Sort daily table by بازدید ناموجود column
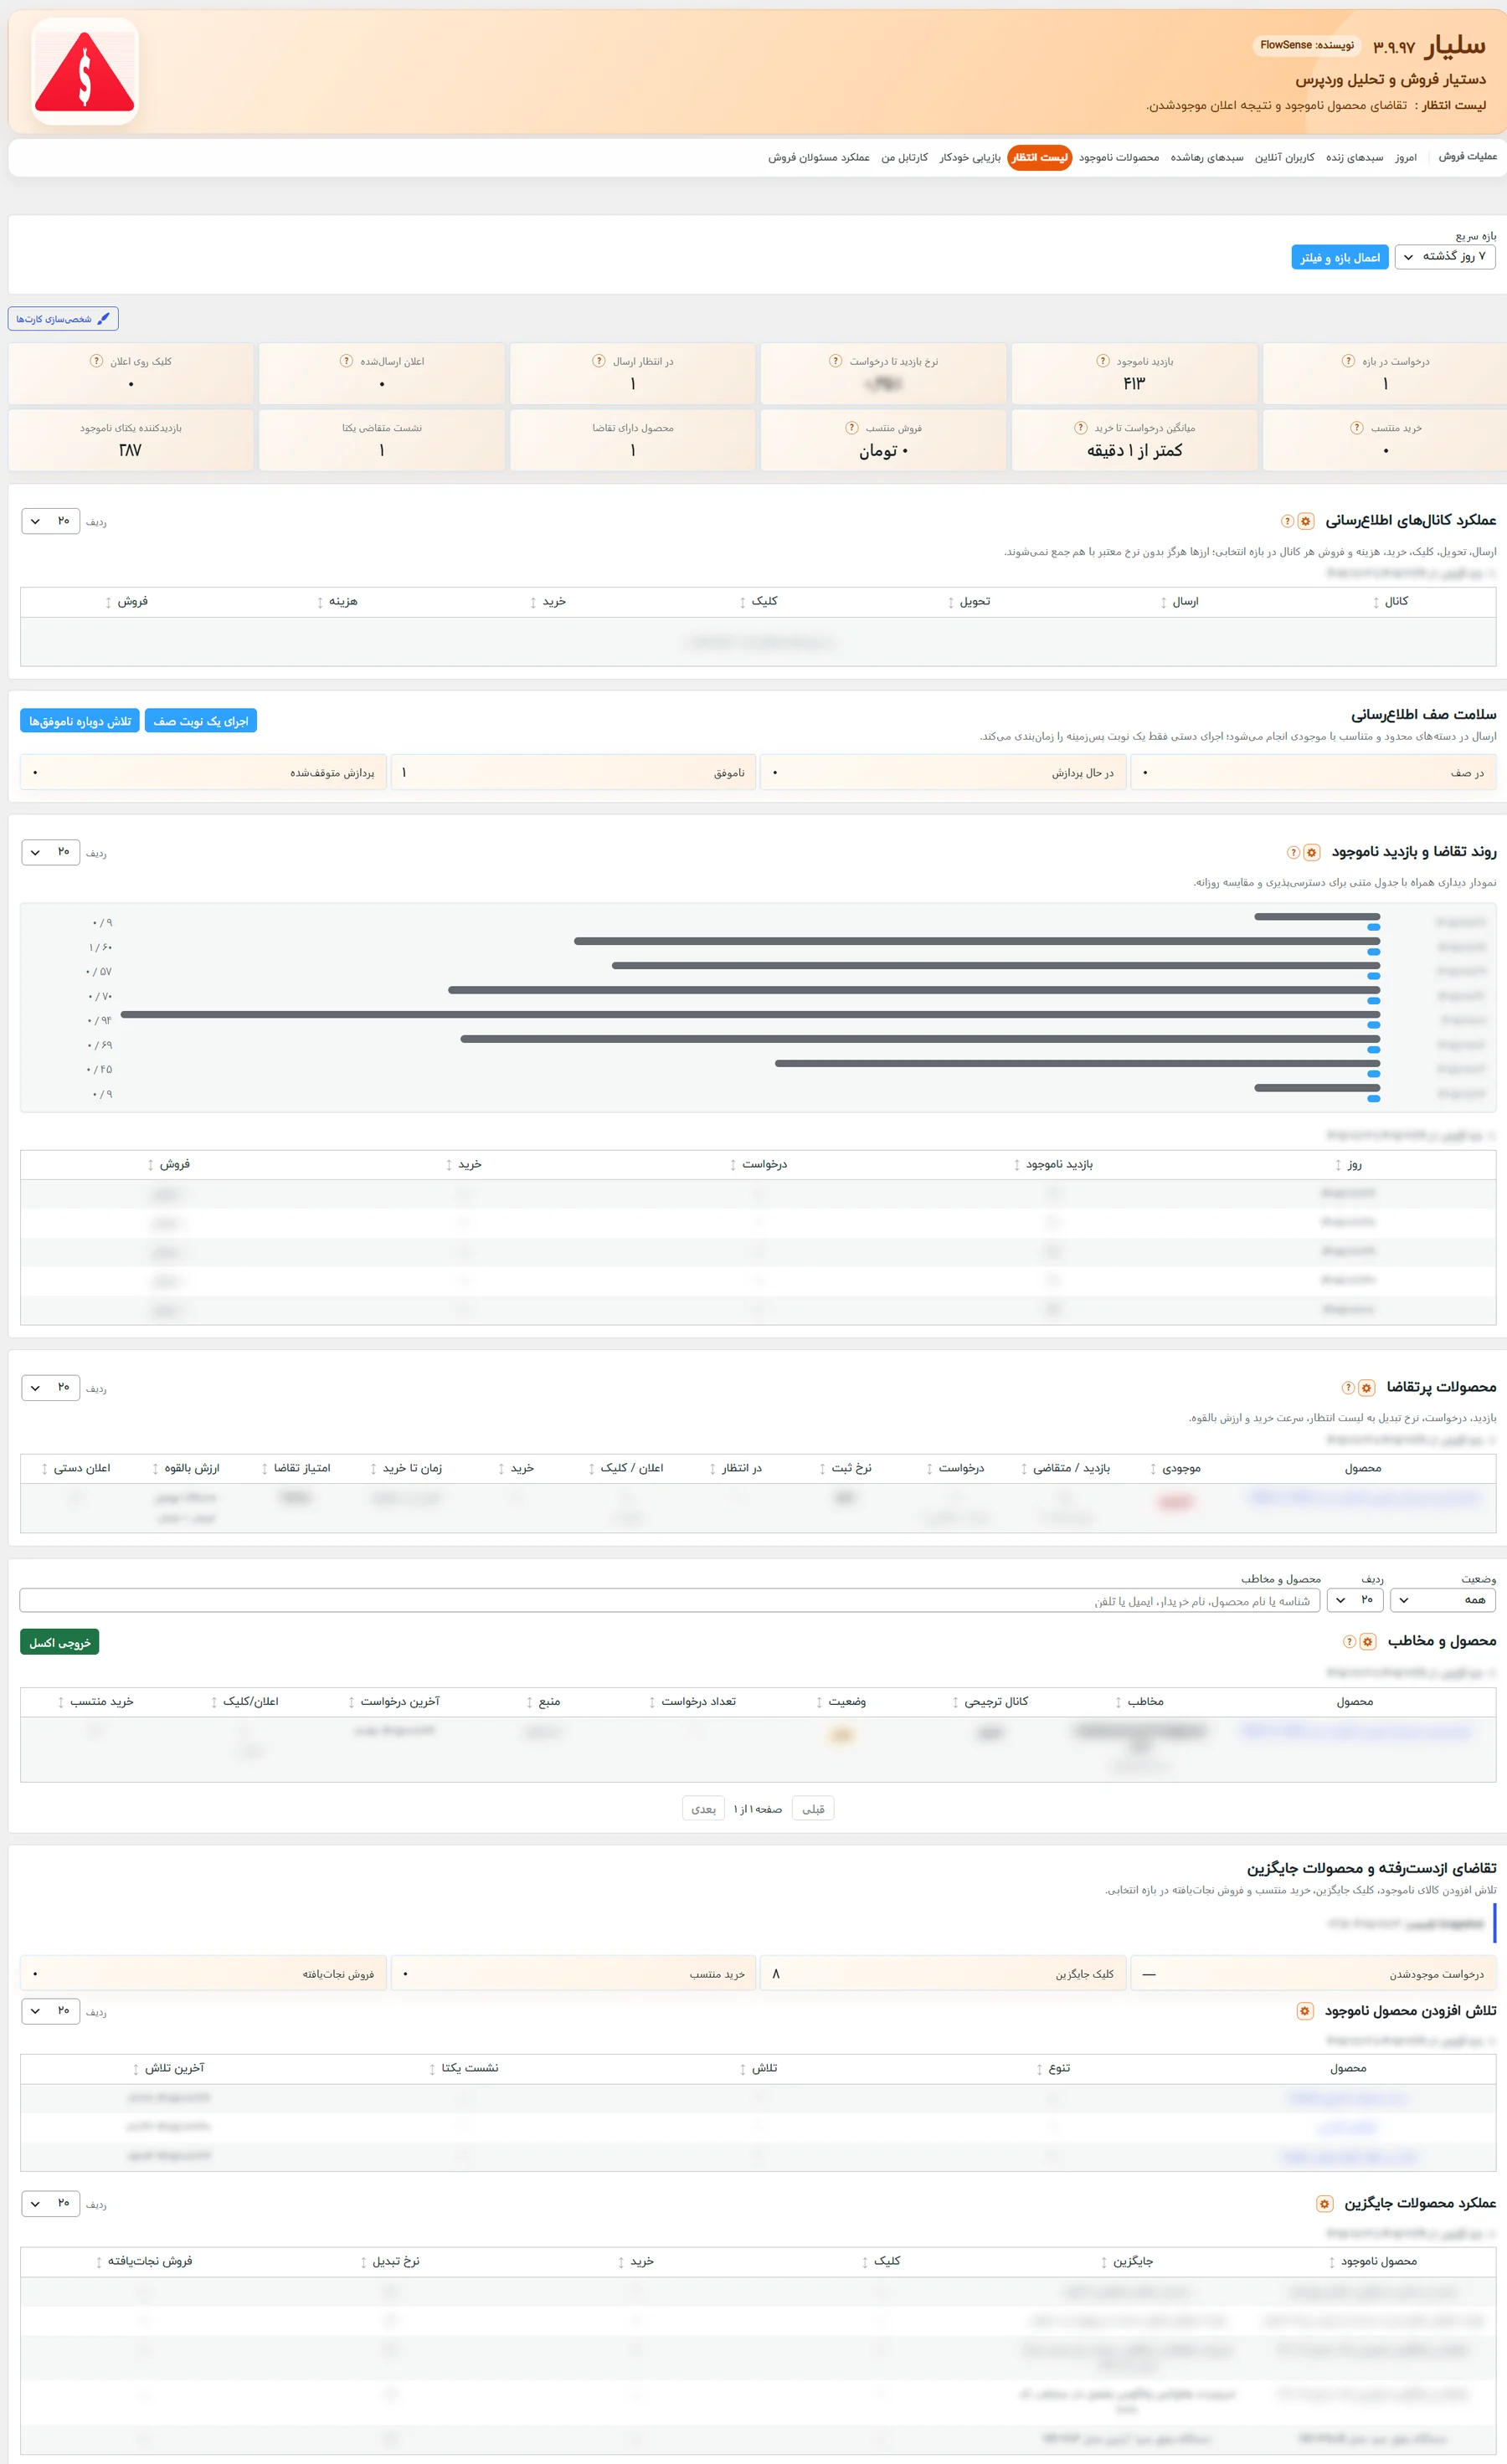Screen dimensions: 1507x2464 pos(1053,1164)
